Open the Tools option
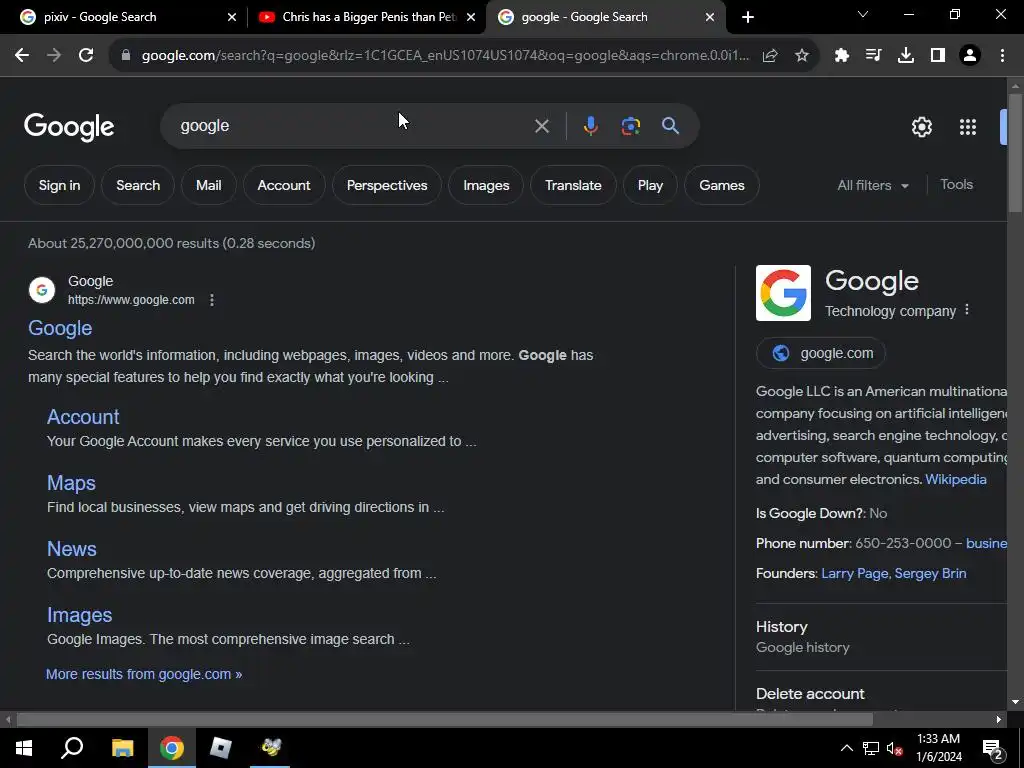The image size is (1024, 768). click(956, 185)
